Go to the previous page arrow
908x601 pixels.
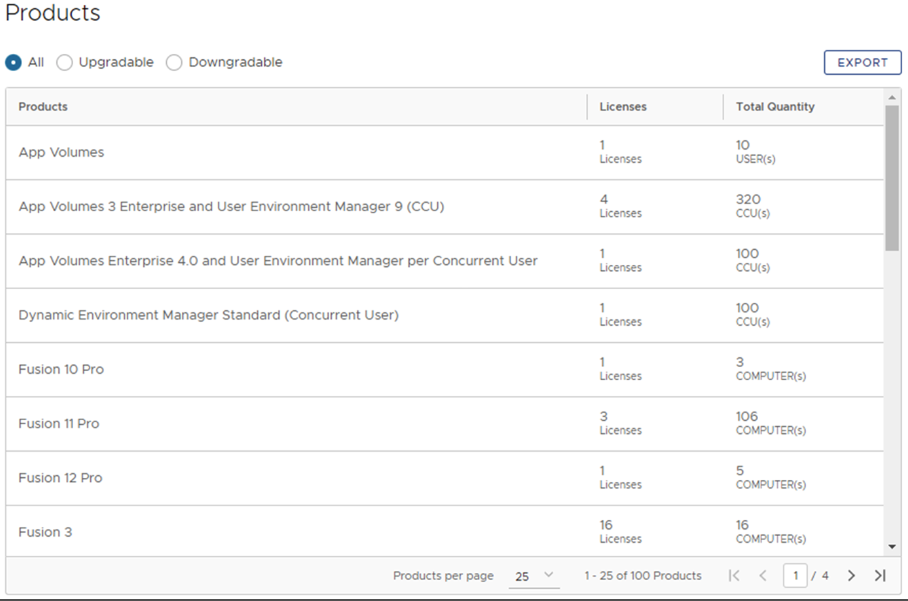coord(763,576)
